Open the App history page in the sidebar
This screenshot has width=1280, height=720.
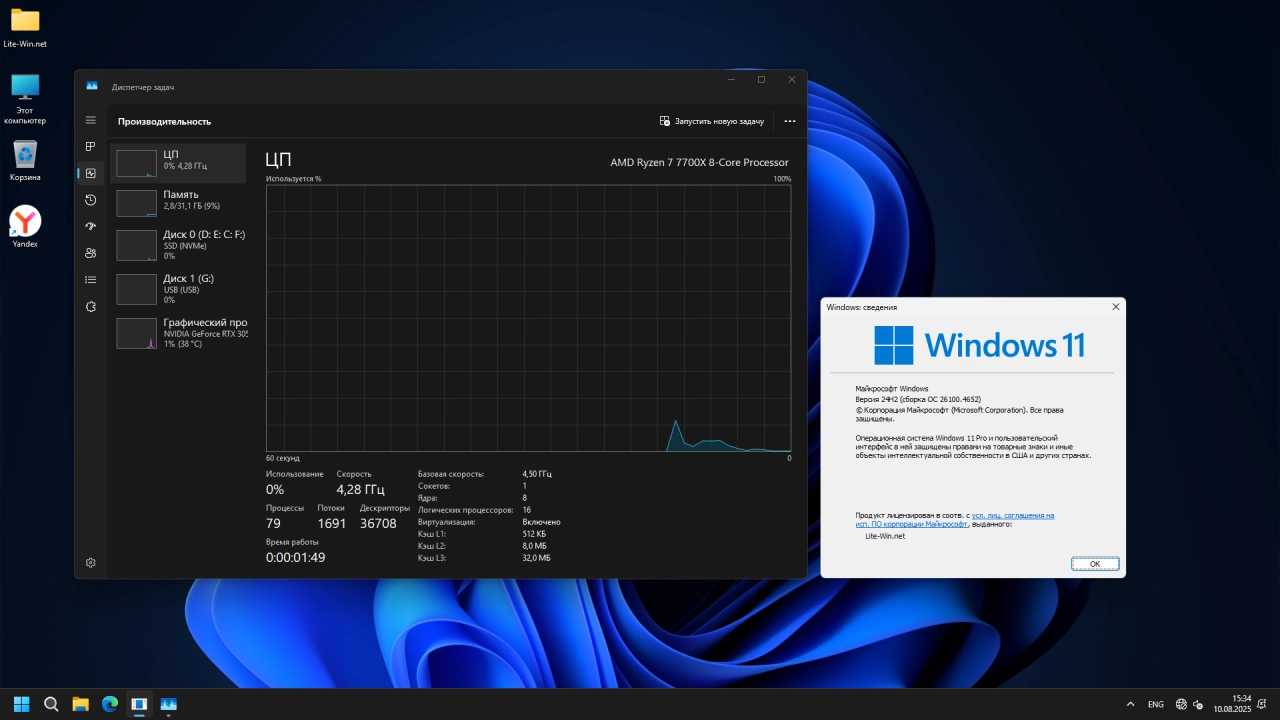click(90, 200)
